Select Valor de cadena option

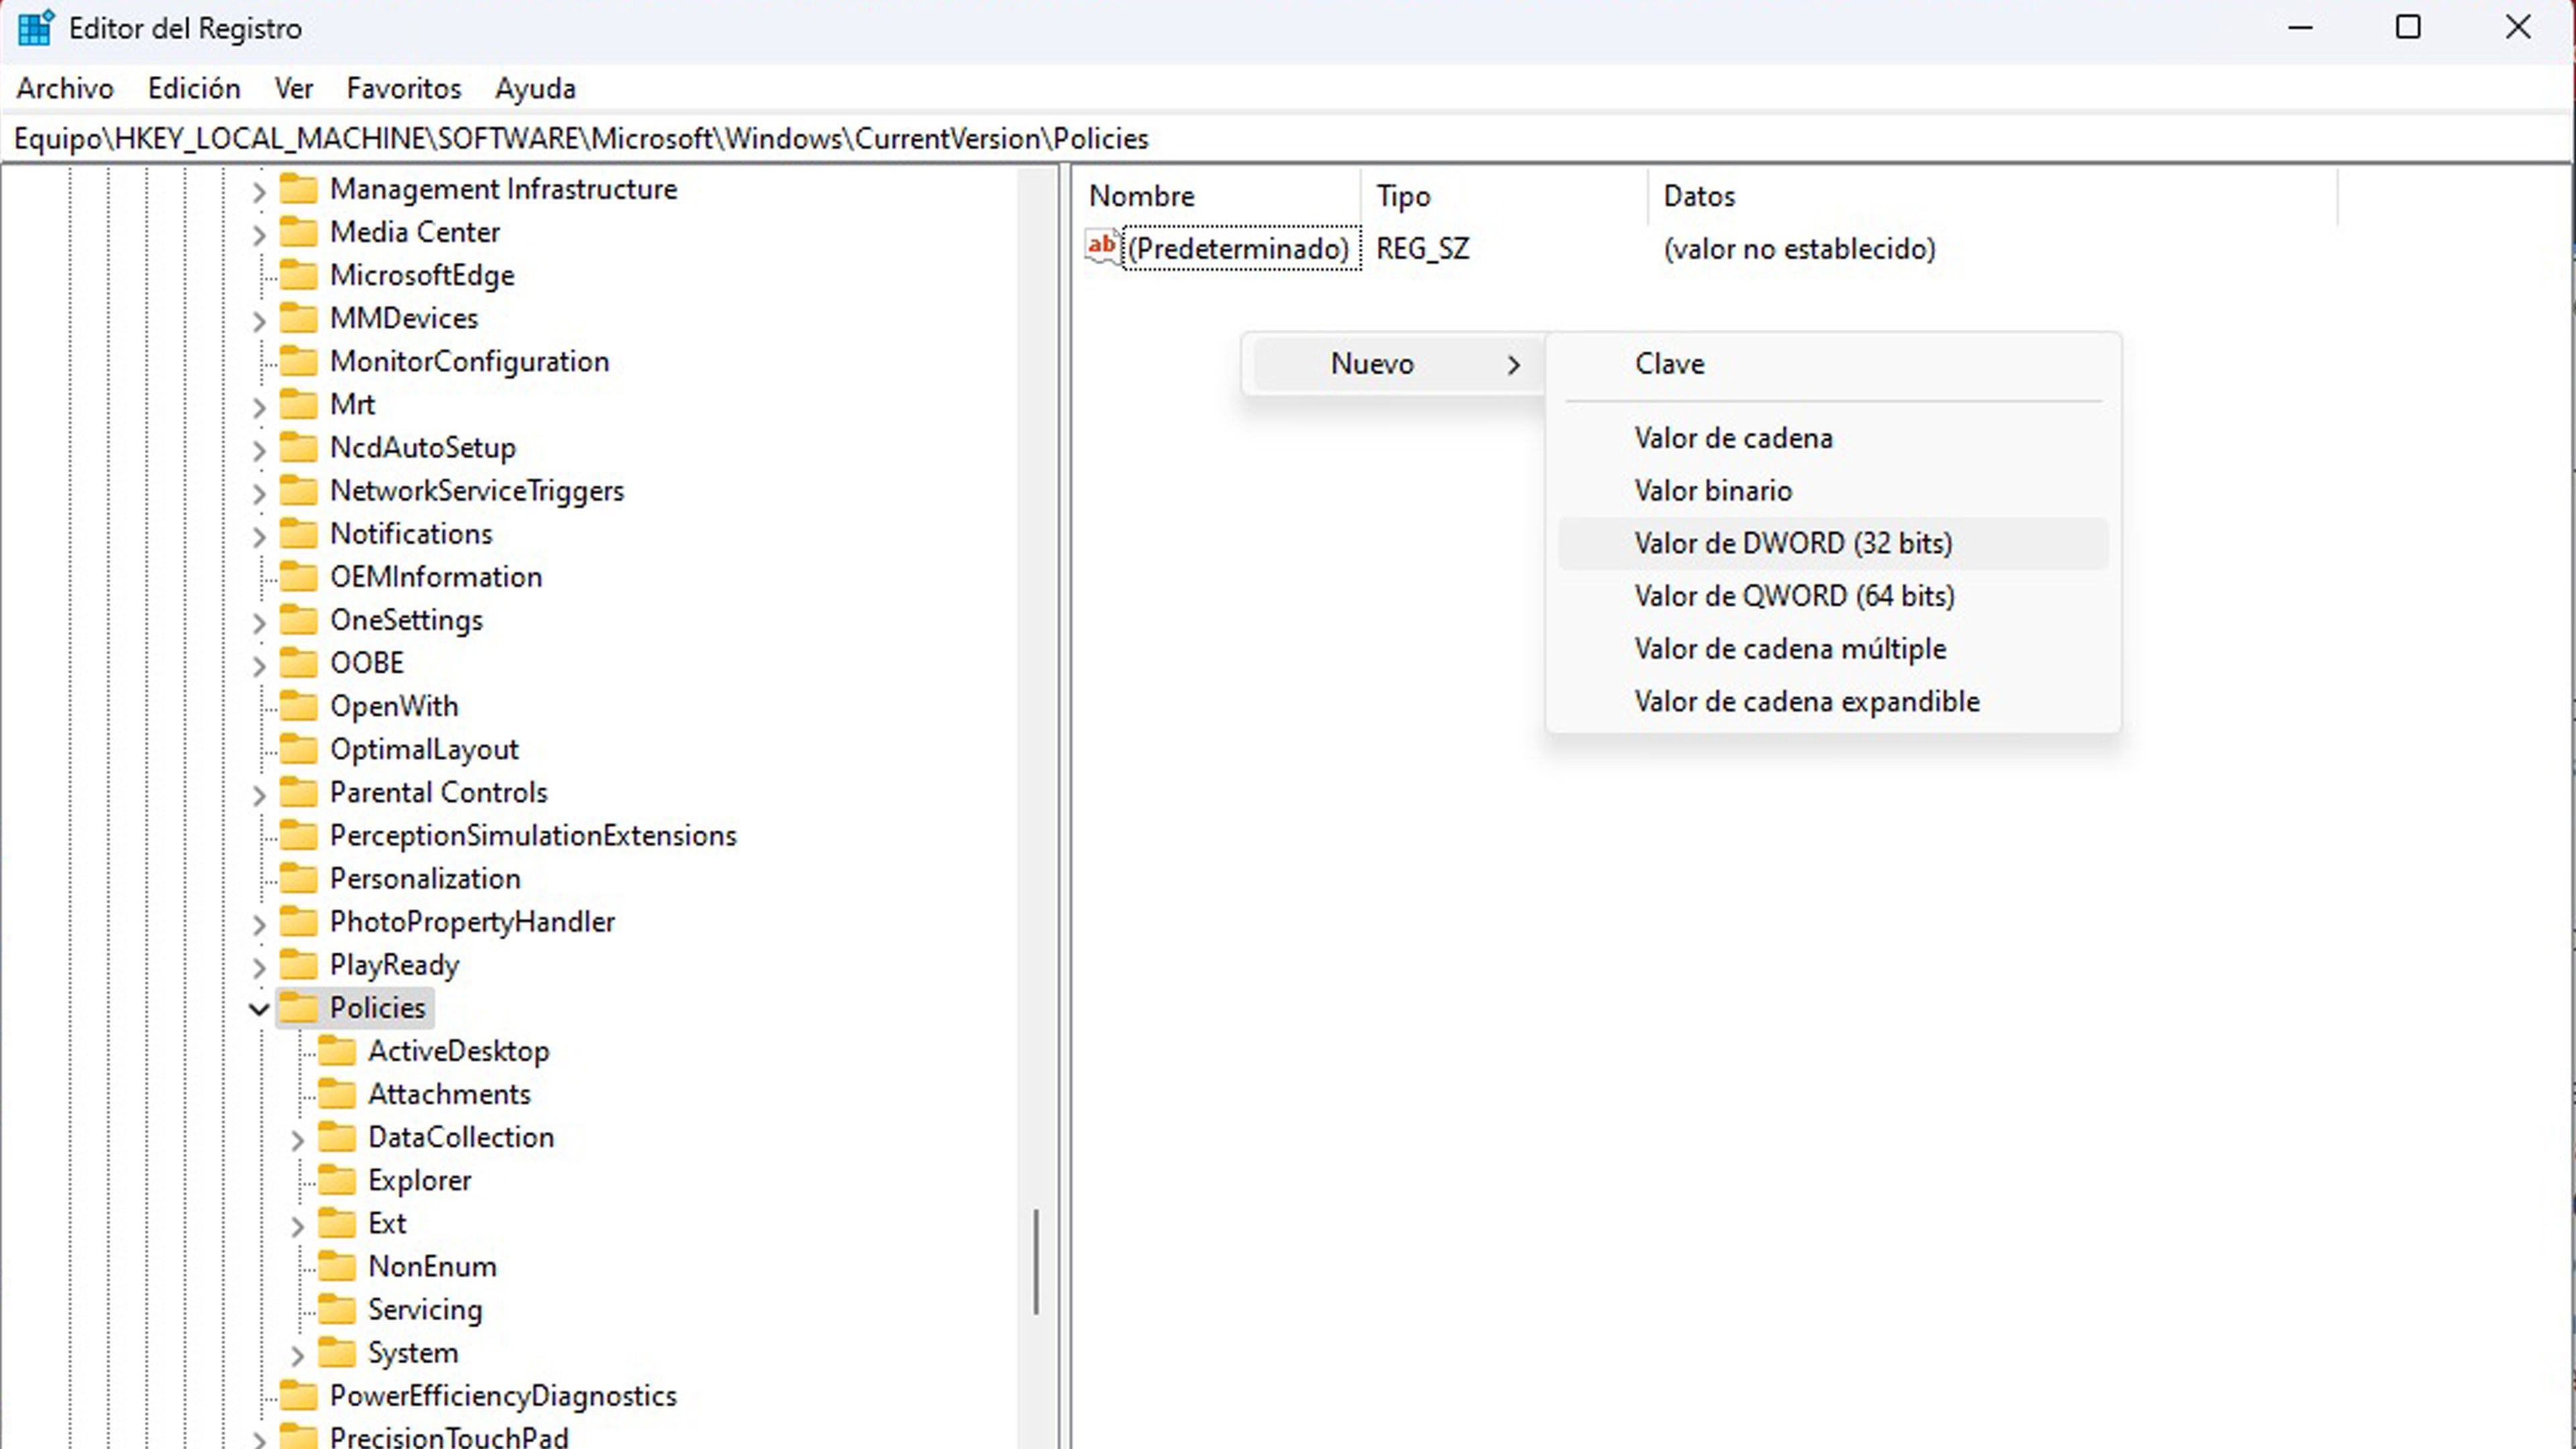[1833, 438]
